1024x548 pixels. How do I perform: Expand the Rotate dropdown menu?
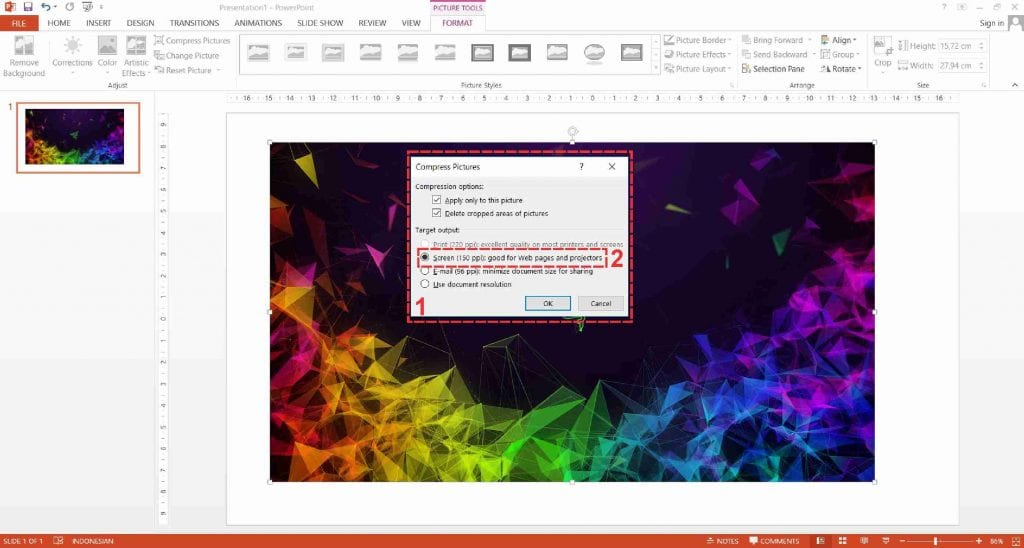click(839, 69)
